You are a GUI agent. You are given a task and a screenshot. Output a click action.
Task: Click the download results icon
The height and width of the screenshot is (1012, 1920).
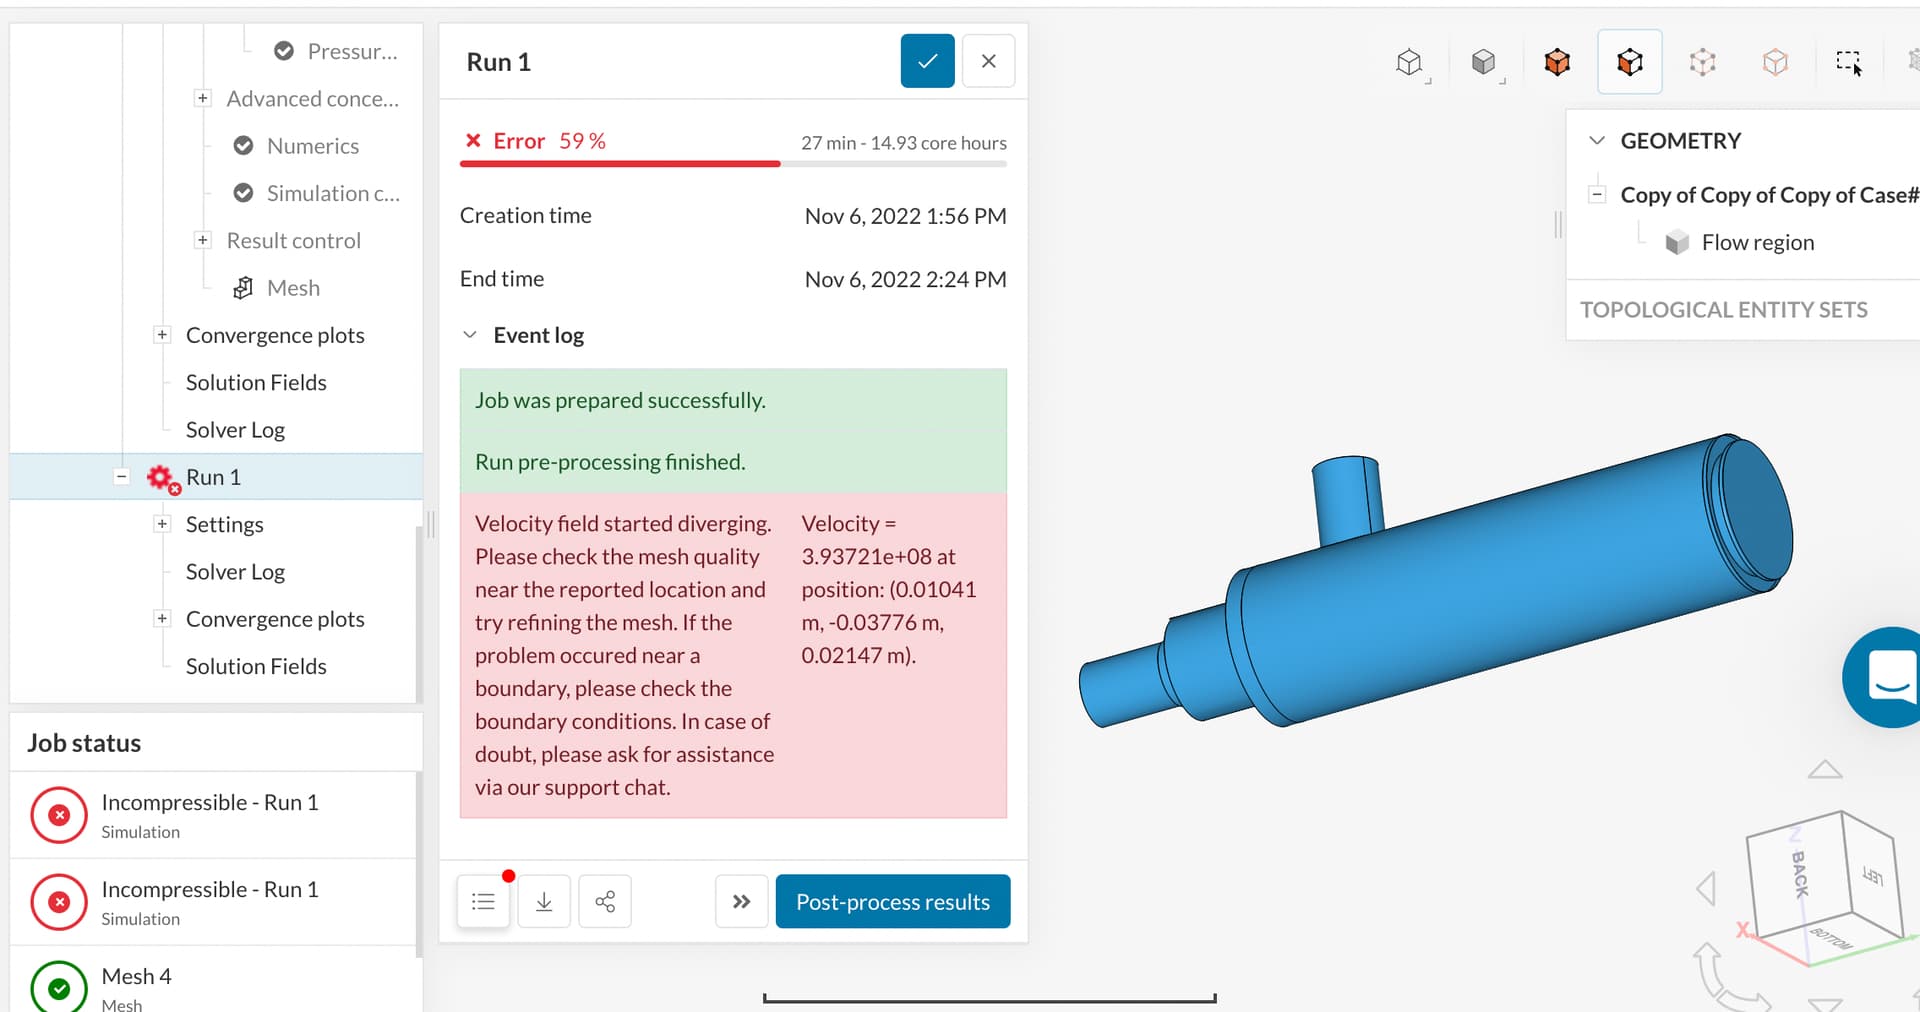click(543, 901)
